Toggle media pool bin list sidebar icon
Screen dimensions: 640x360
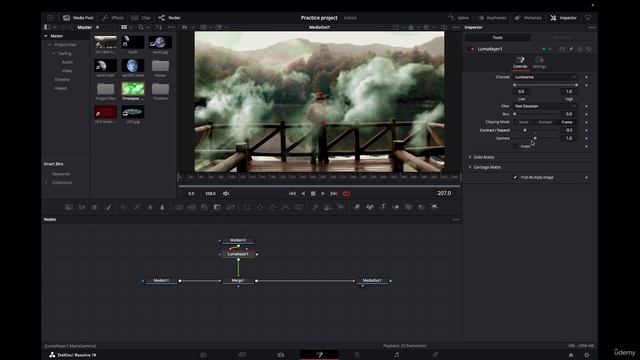coord(47,27)
